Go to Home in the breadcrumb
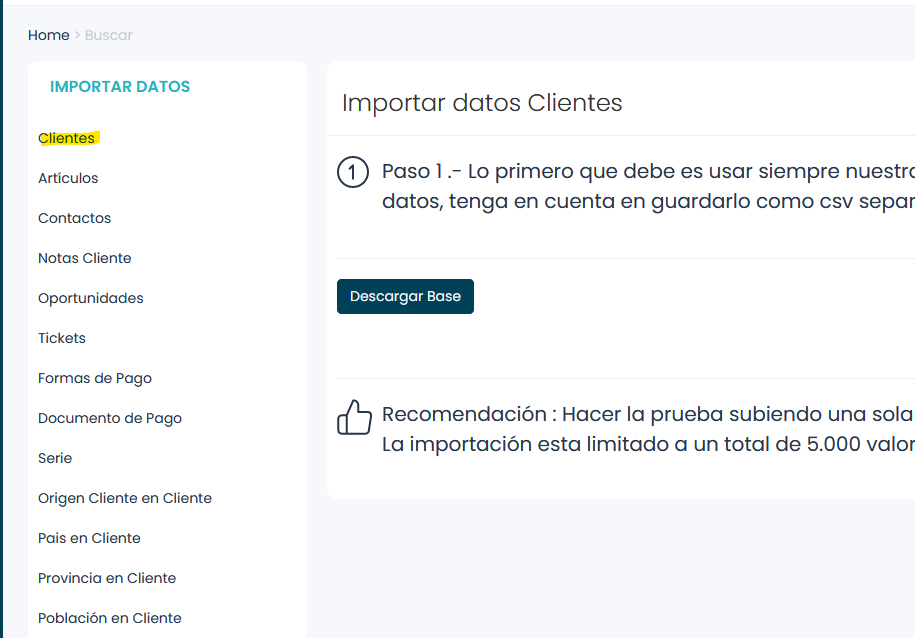 click(48, 35)
